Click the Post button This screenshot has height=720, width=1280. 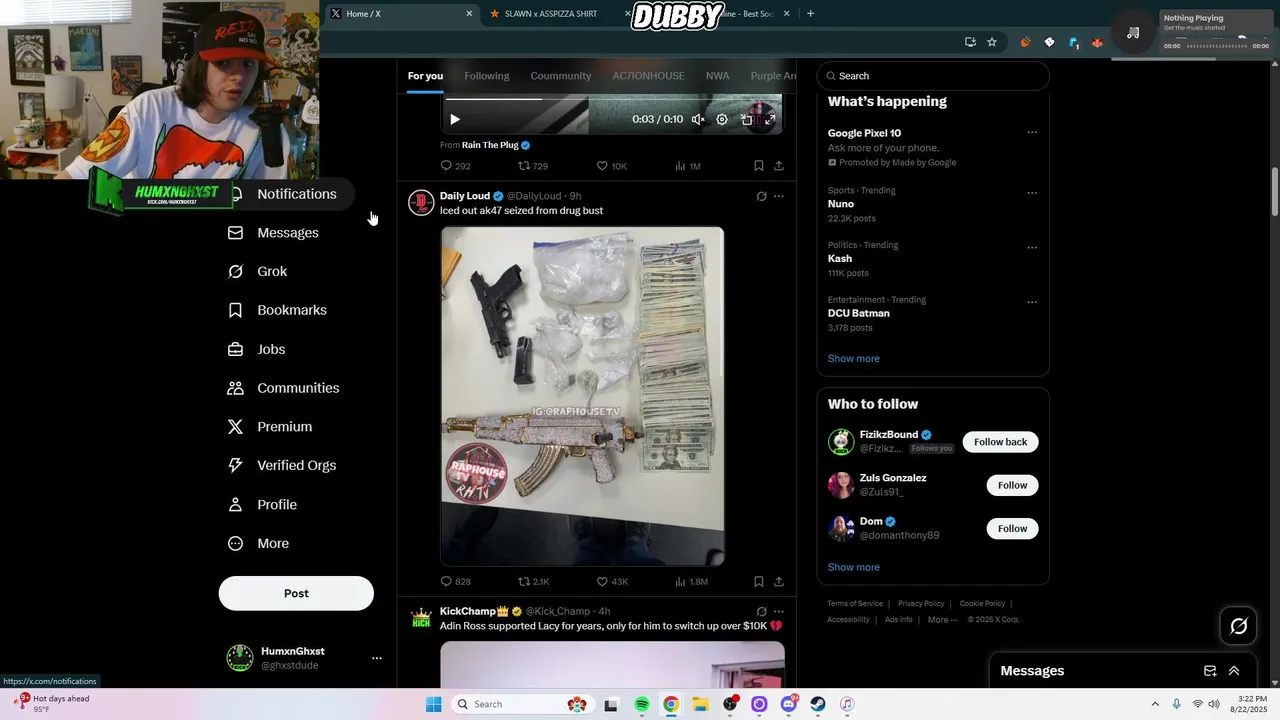[x=296, y=593]
